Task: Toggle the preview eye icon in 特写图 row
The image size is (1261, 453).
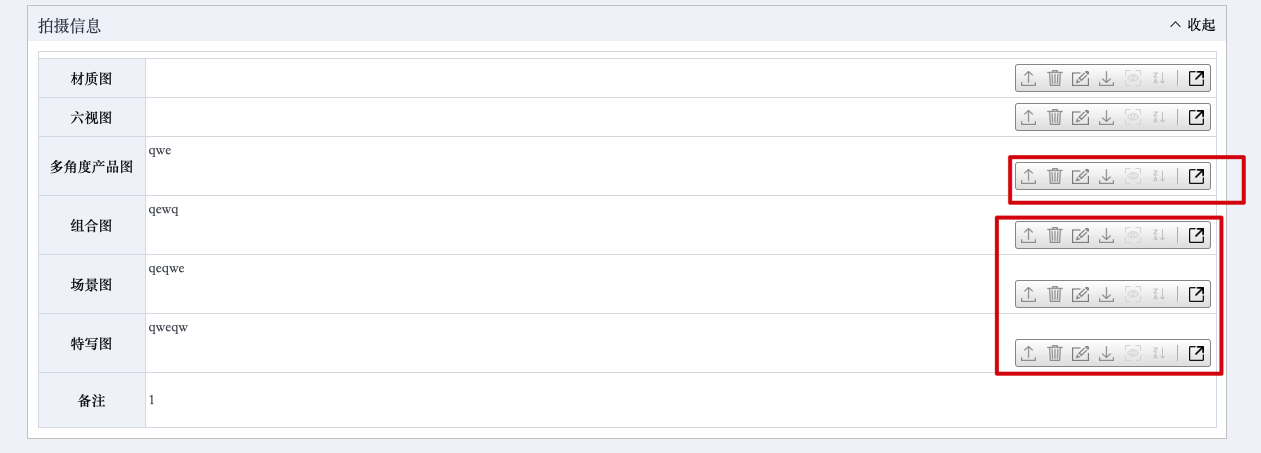Action: coord(1132,353)
